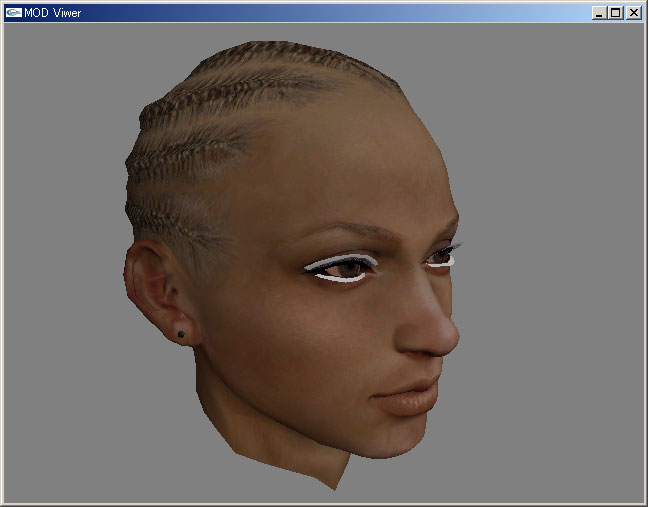
Task: Close the MOD Viwer window
Action: coord(634,13)
